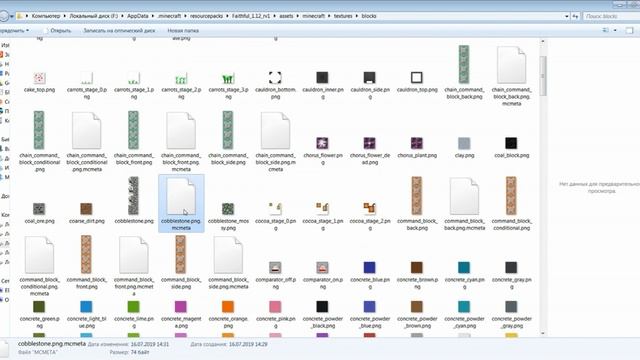Select chorus_flower.png file icon
This screenshot has height=360, width=640.
pyautogui.click(x=322, y=143)
